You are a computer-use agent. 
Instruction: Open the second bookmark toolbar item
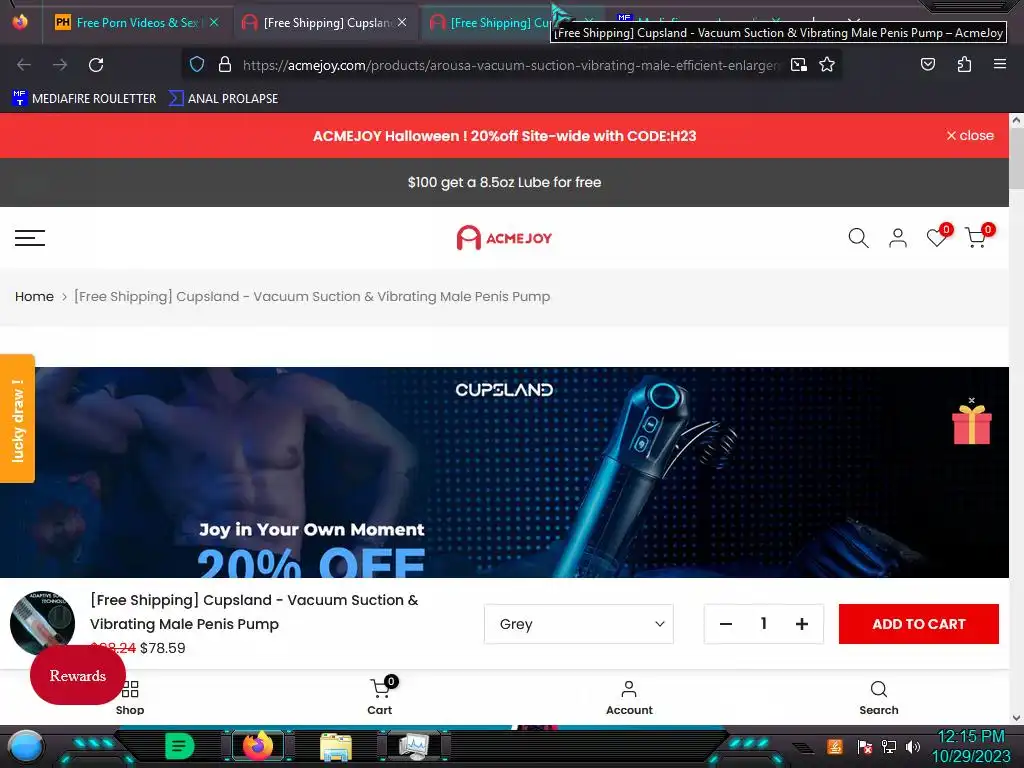coord(223,99)
